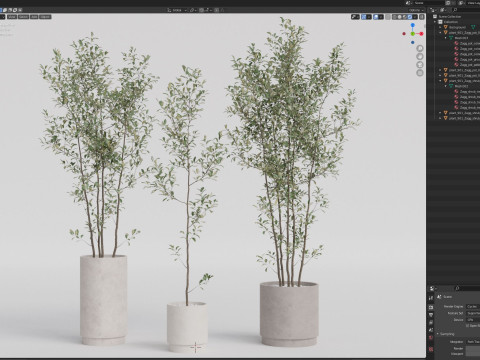Switch to rendered viewport shading
The height and width of the screenshot is (360, 480).
click(410, 17)
